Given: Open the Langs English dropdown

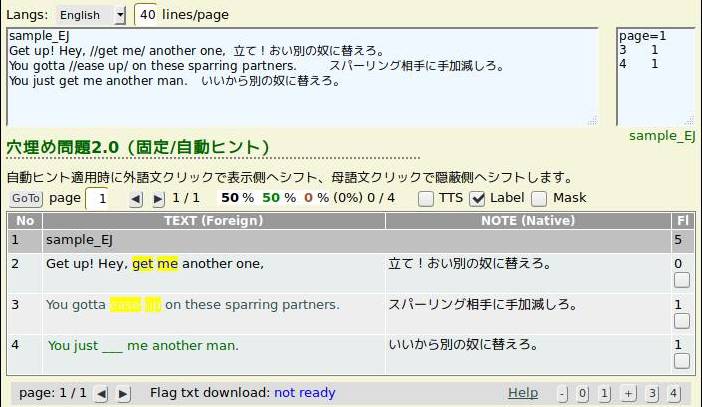Looking at the screenshot, I should coord(91,15).
